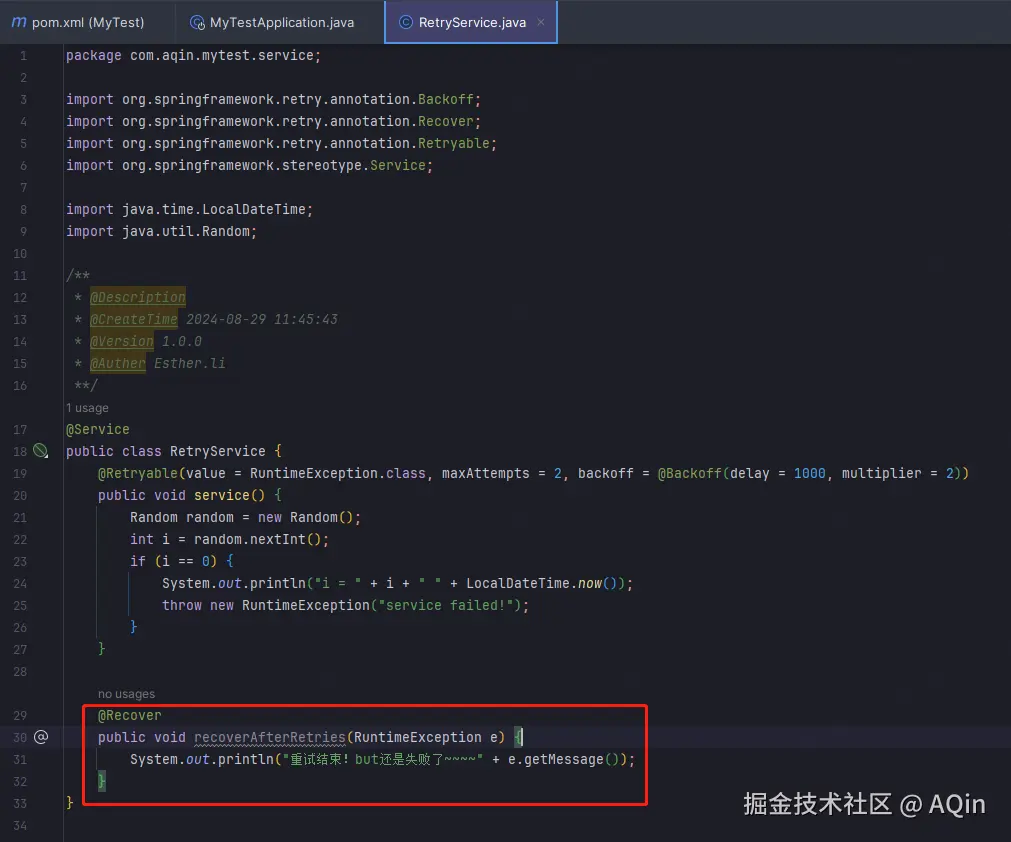This screenshot has height=842, width=1011.
Task: Click the @Retryable annotation on line 19
Action: 138,473
